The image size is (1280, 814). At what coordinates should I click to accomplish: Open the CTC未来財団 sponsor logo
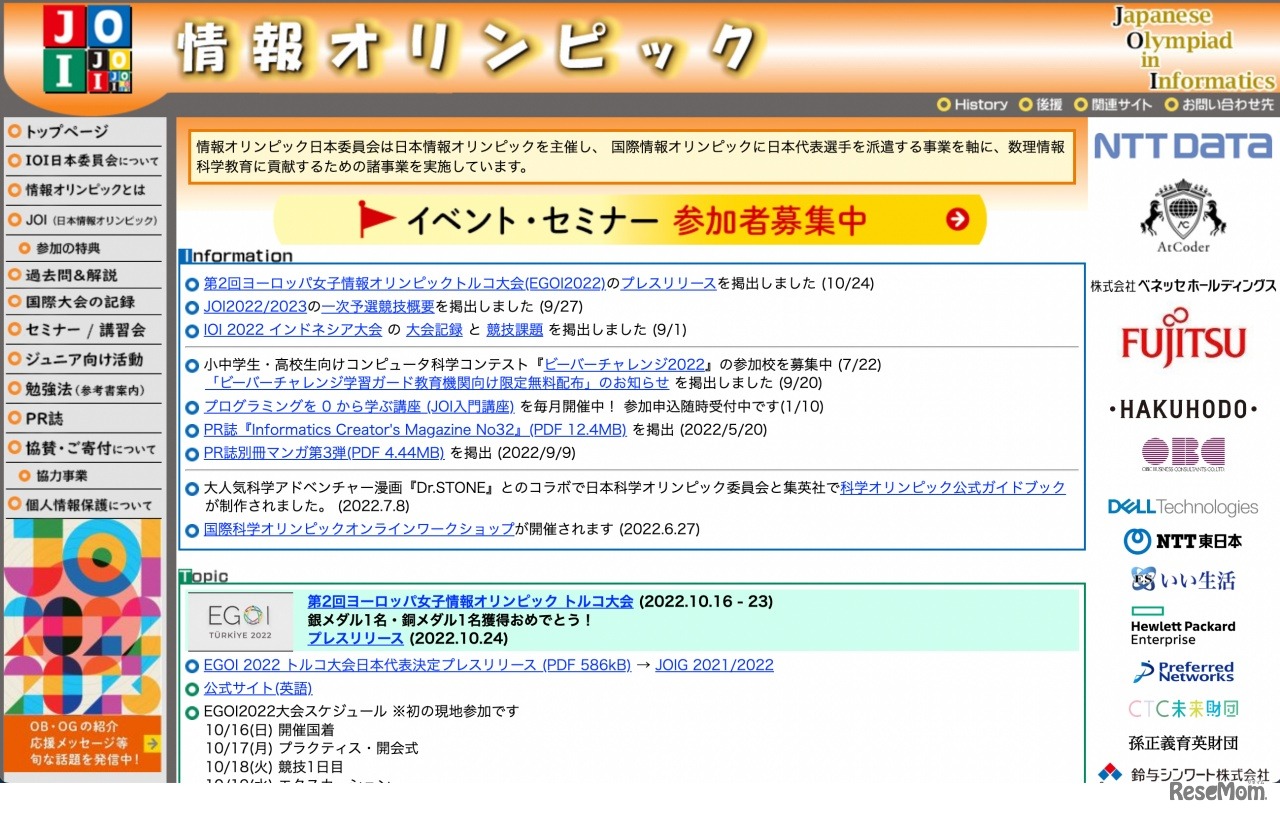point(1183,708)
